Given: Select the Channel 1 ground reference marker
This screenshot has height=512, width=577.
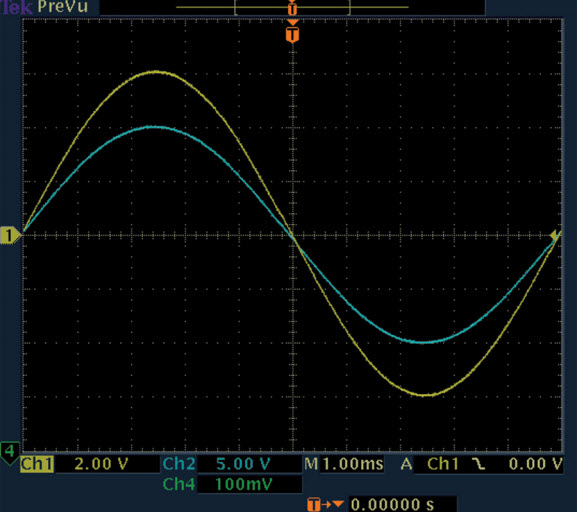Looking at the screenshot, I should (10, 236).
